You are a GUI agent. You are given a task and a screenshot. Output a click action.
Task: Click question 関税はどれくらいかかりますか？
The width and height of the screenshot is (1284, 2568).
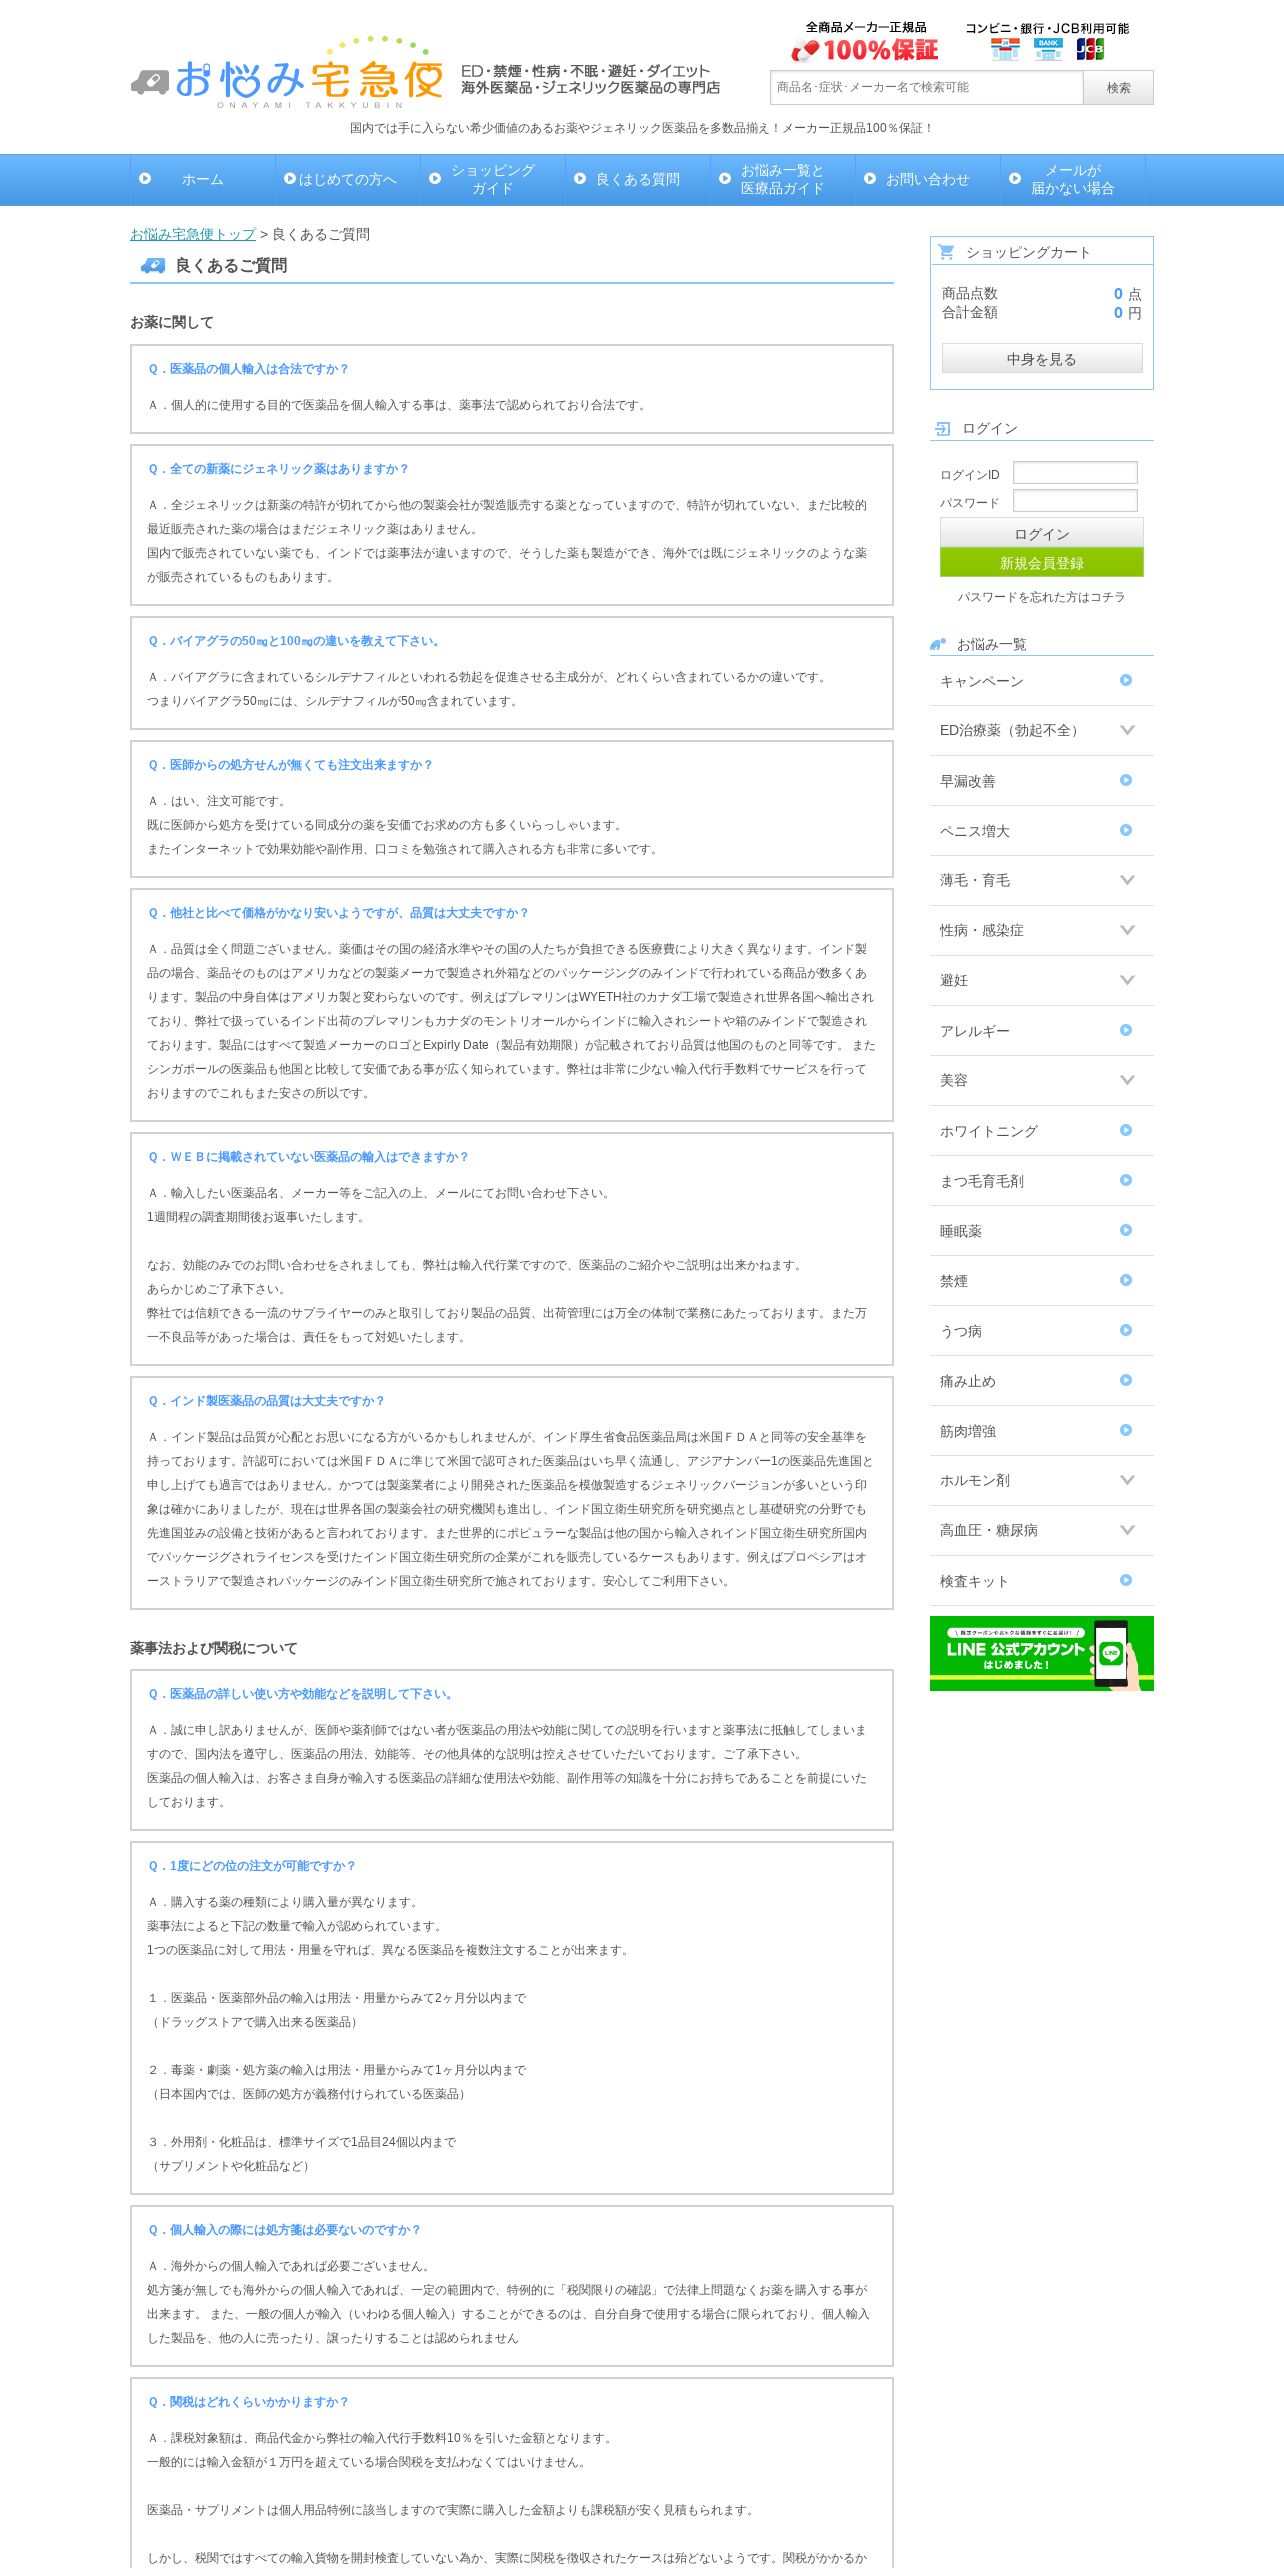[248, 2402]
